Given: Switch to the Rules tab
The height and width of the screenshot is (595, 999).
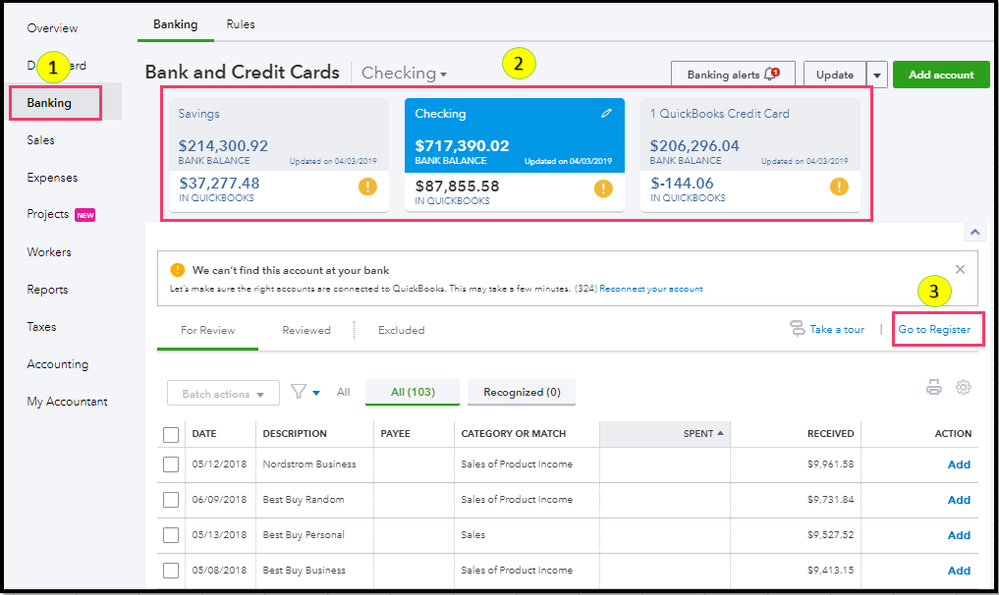Looking at the screenshot, I should coord(240,24).
